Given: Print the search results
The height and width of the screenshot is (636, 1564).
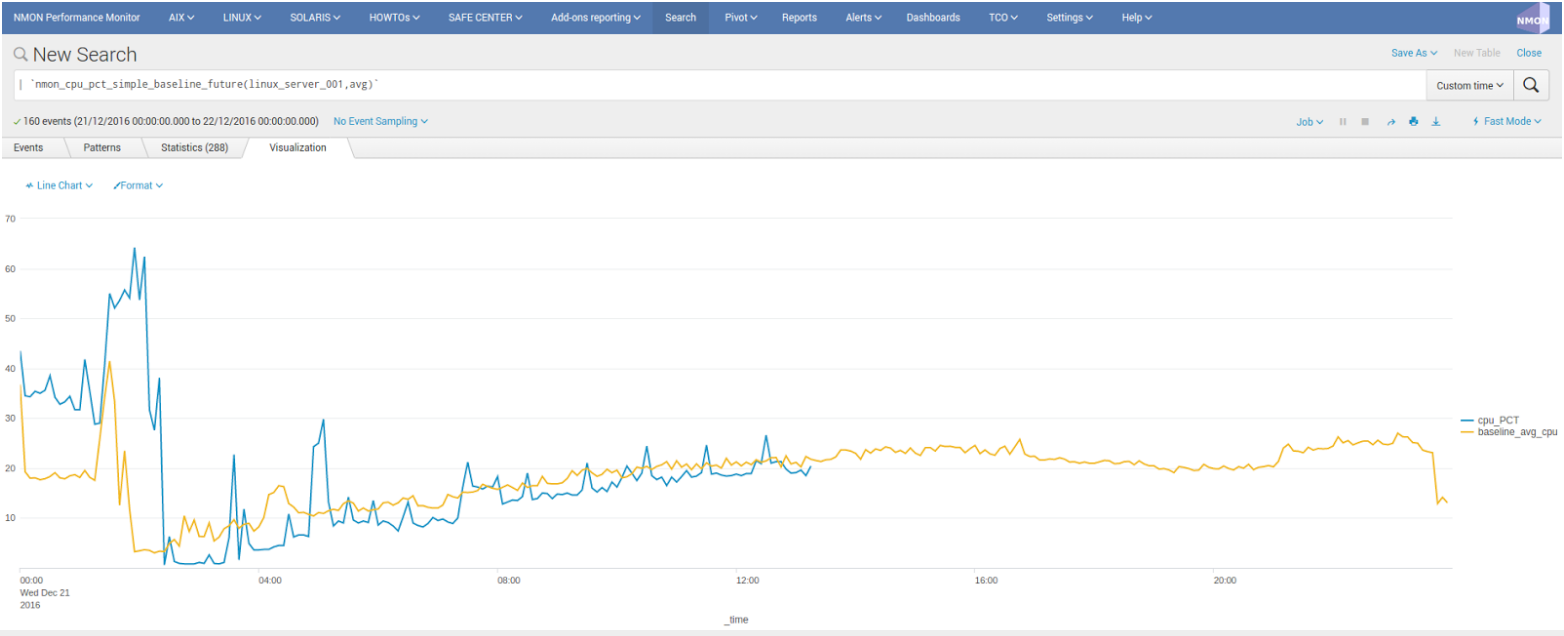Looking at the screenshot, I should pyautogui.click(x=1413, y=121).
